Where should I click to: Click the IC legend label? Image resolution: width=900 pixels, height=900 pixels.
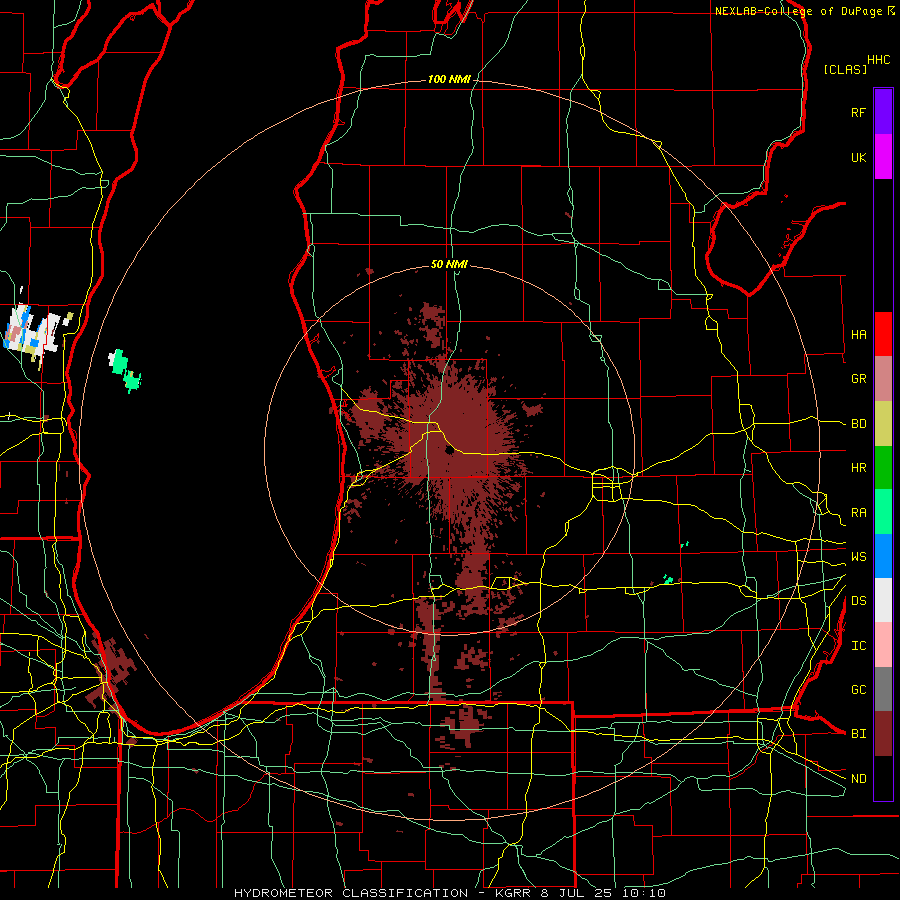pos(859,645)
